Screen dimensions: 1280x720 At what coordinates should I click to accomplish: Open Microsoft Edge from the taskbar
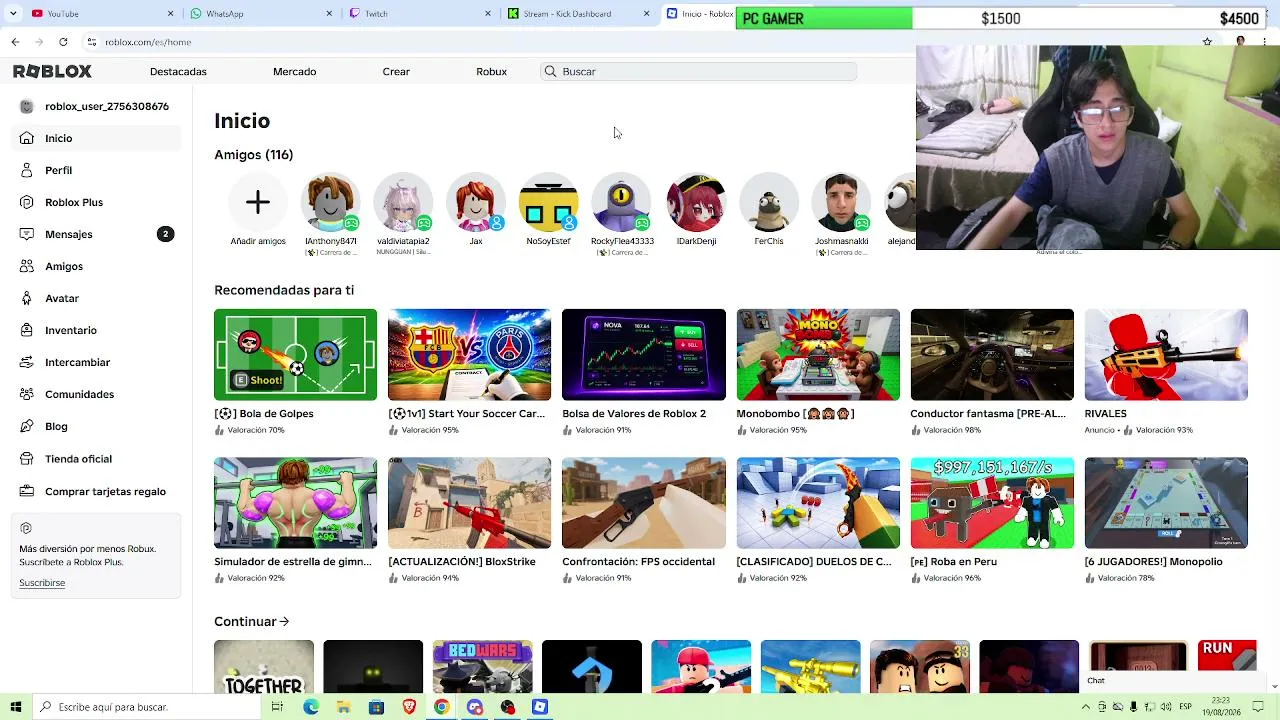tap(311, 707)
